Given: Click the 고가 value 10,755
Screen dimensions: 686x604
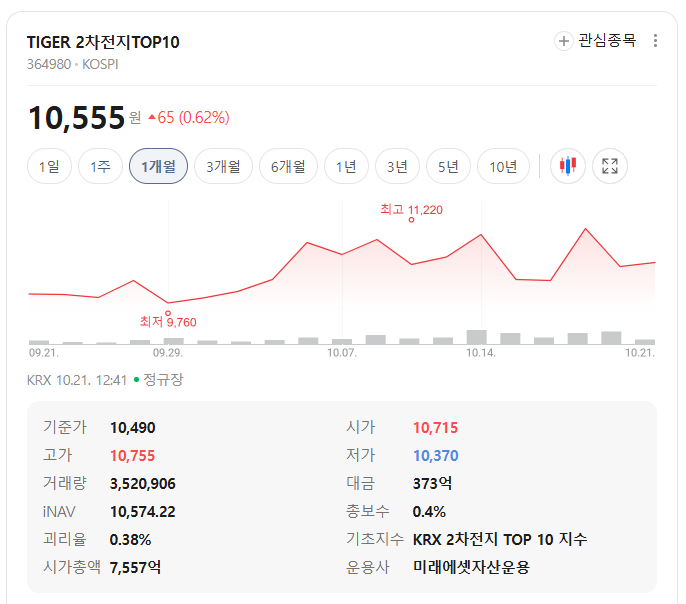Looking at the screenshot, I should click(x=133, y=456).
